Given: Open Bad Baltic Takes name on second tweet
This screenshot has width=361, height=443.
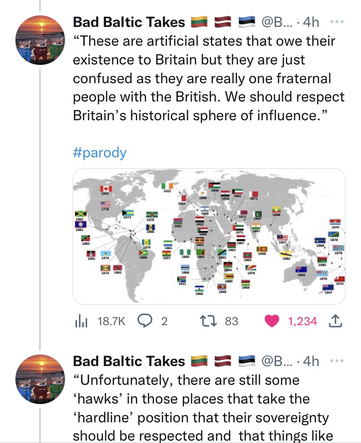Looking at the screenshot, I should [129, 361].
